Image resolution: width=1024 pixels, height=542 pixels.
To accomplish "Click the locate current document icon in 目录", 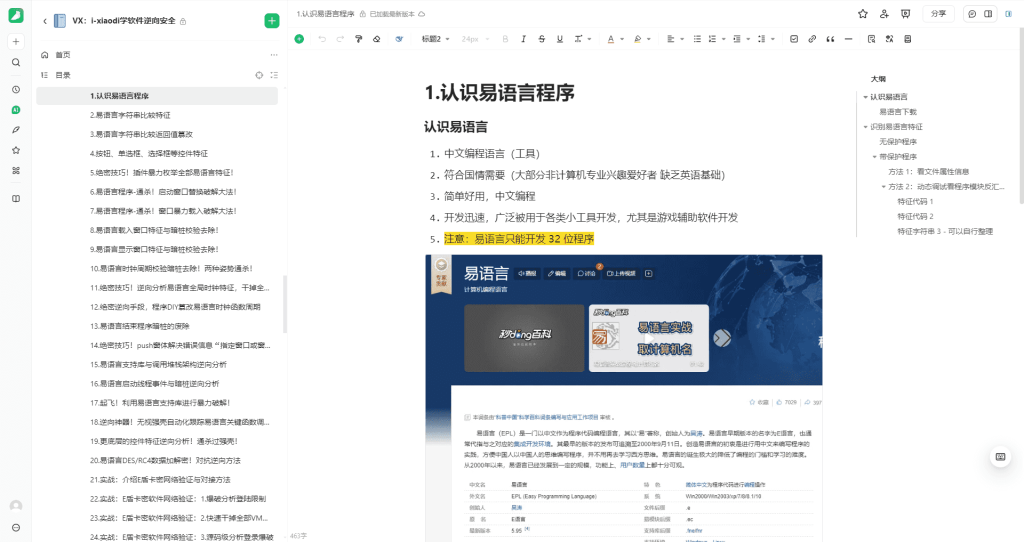I will pos(259,75).
